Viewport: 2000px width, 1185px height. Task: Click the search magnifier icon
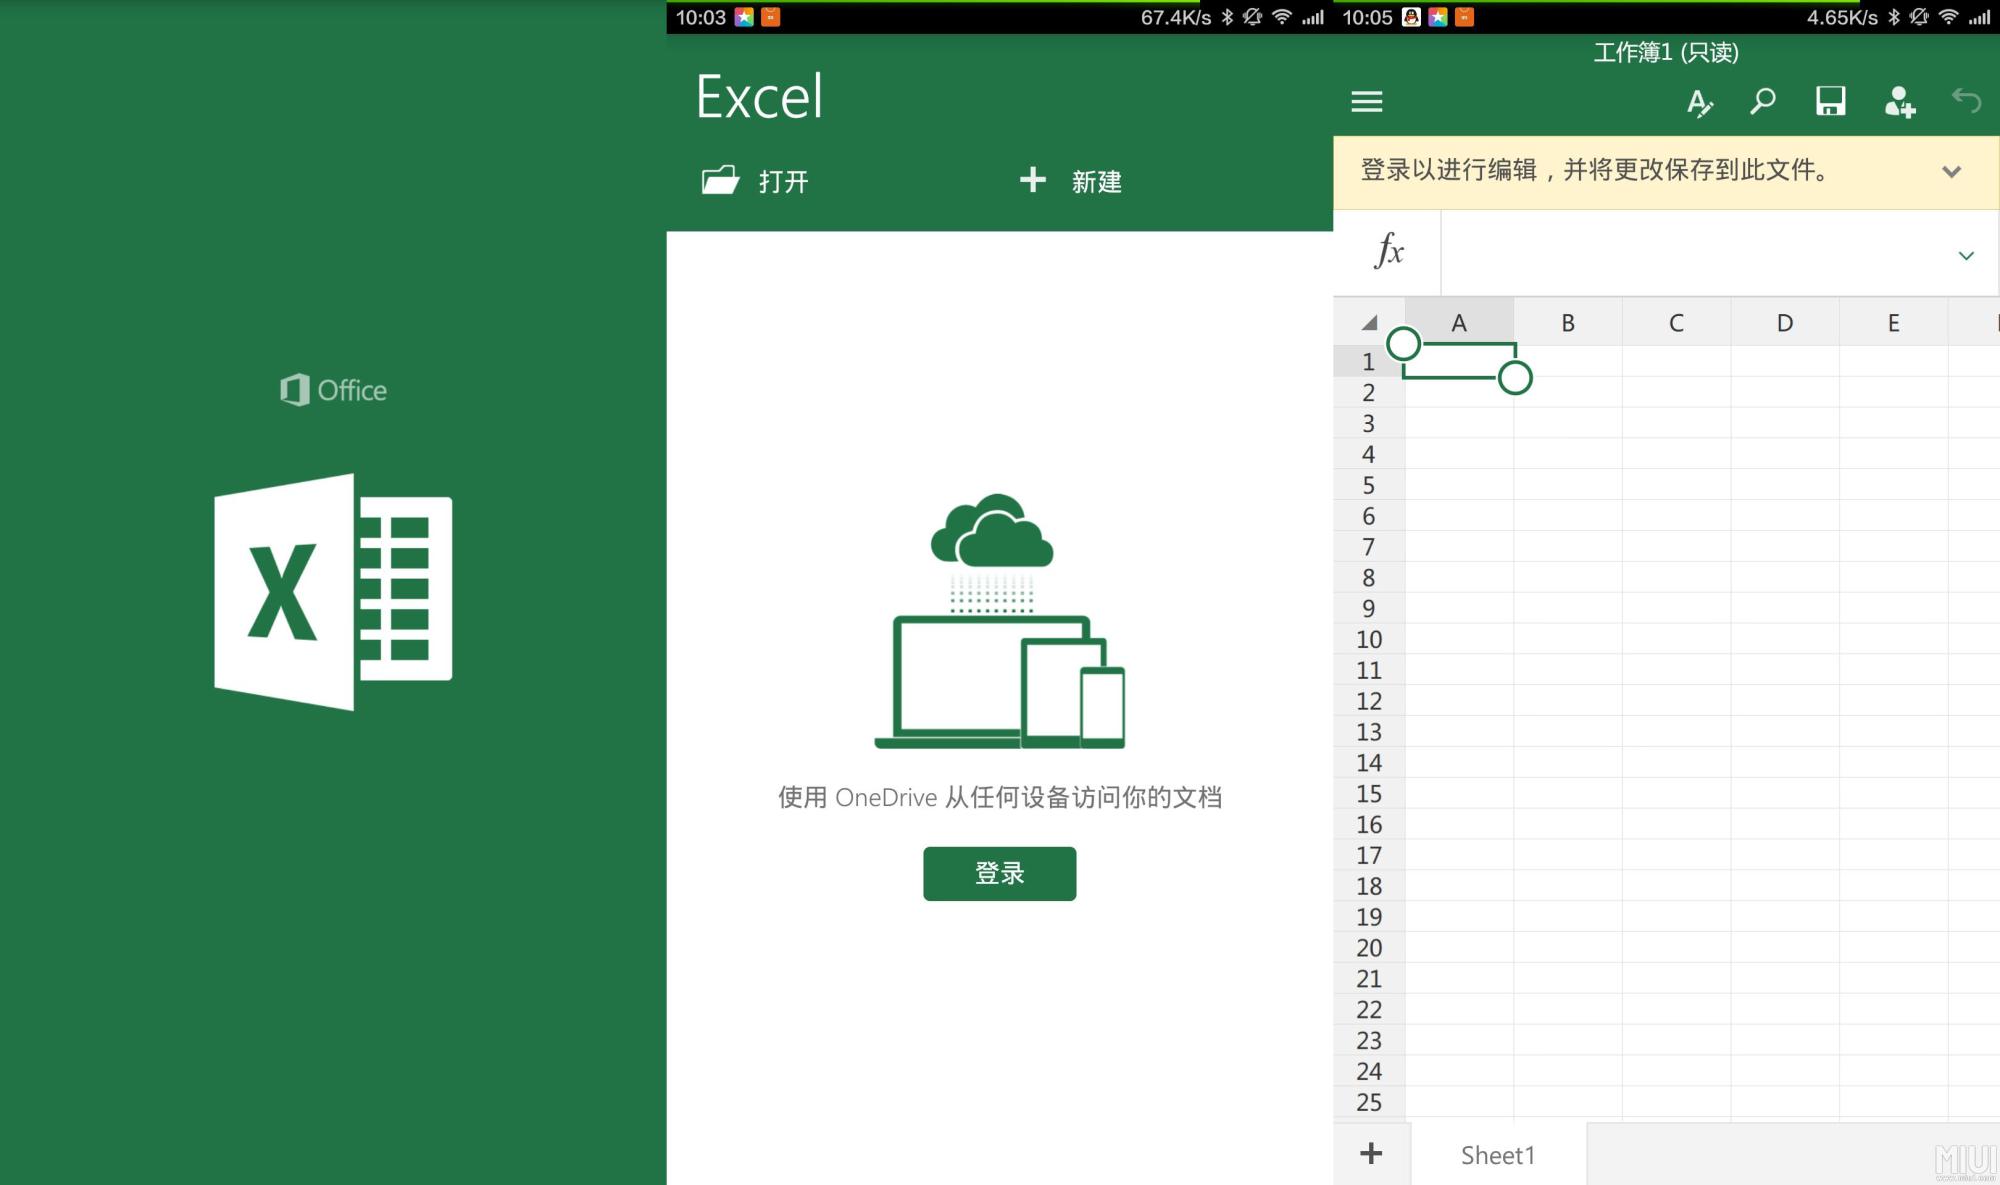click(x=1763, y=101)
